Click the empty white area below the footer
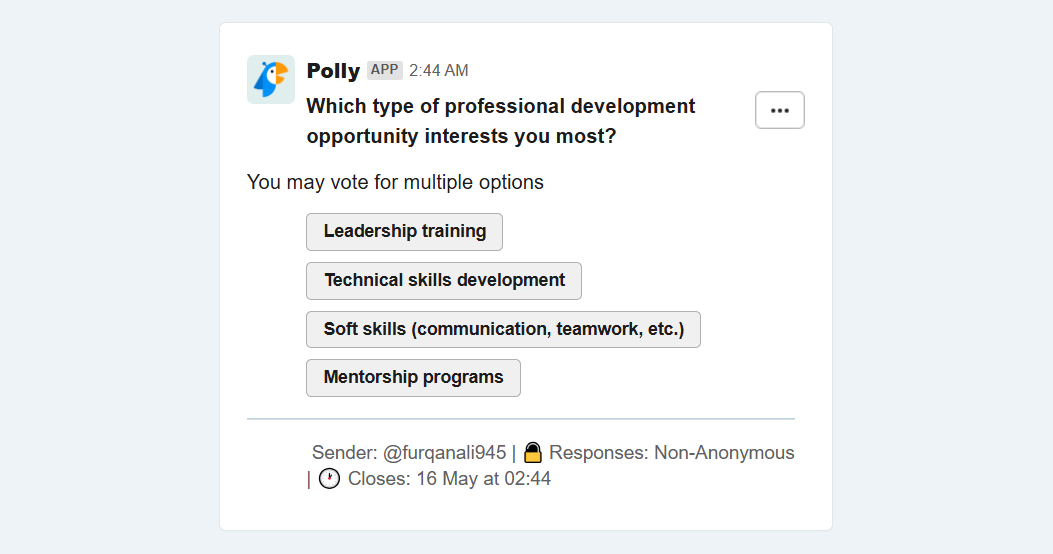This screenshot has width=1053, height=554. [x=526, y=512]
